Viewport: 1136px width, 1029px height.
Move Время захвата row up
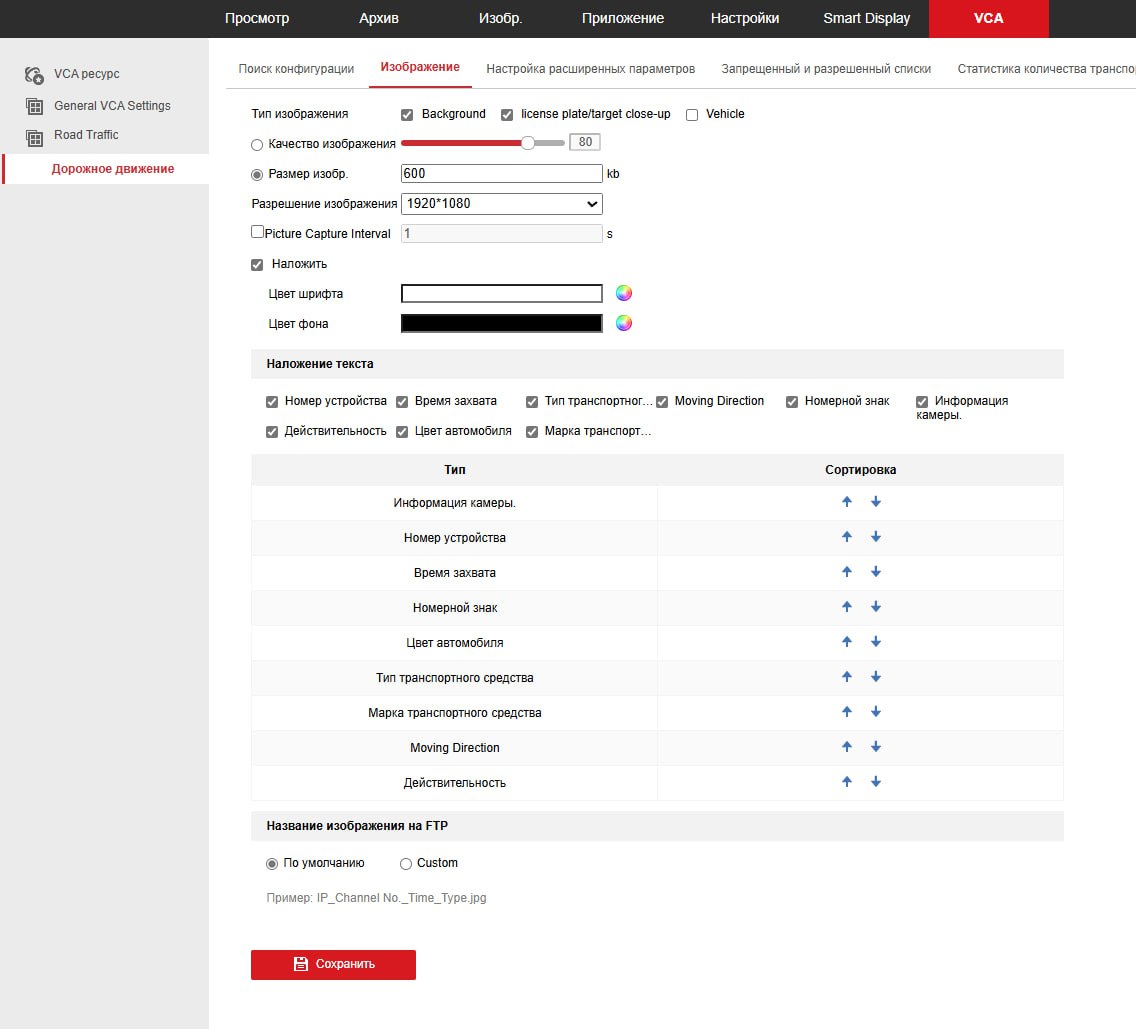click(846, 572)
